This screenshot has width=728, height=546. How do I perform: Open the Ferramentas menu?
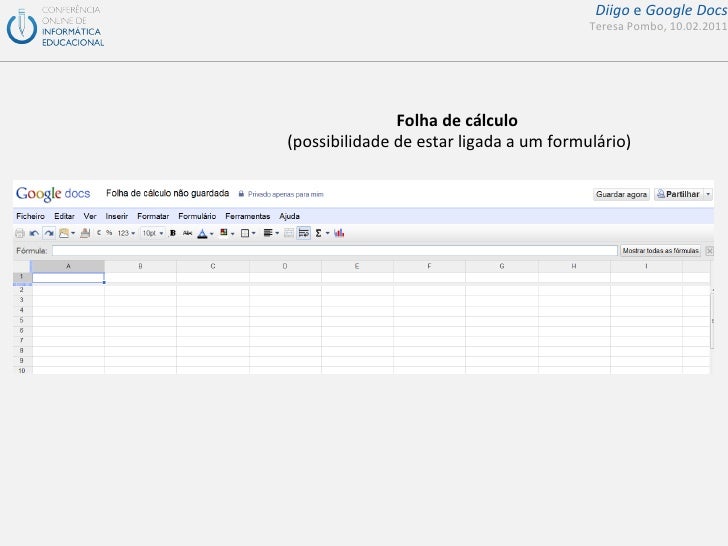(x=247, y=216)
